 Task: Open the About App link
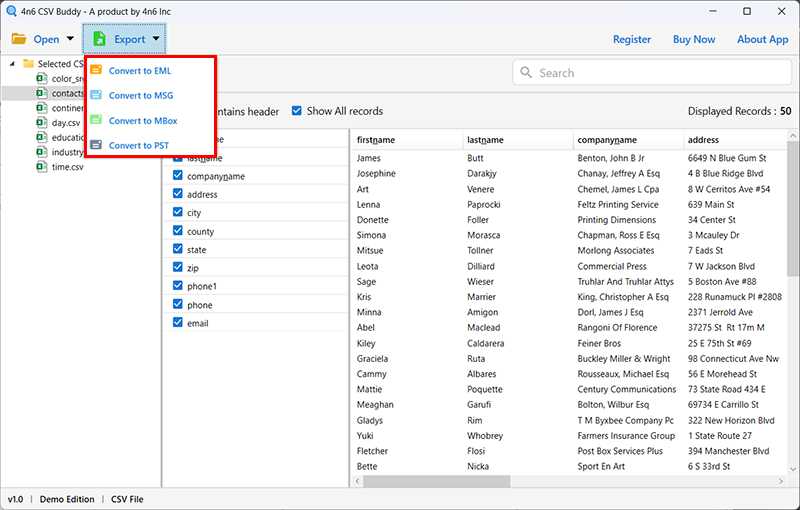click(x=762, y=39)
